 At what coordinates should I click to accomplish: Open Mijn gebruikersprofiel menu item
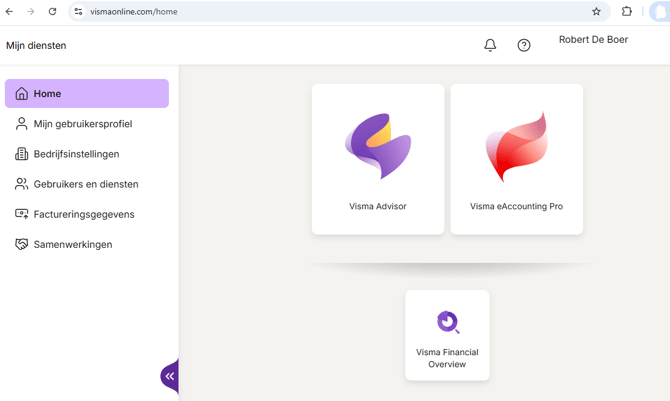point(87,124)
